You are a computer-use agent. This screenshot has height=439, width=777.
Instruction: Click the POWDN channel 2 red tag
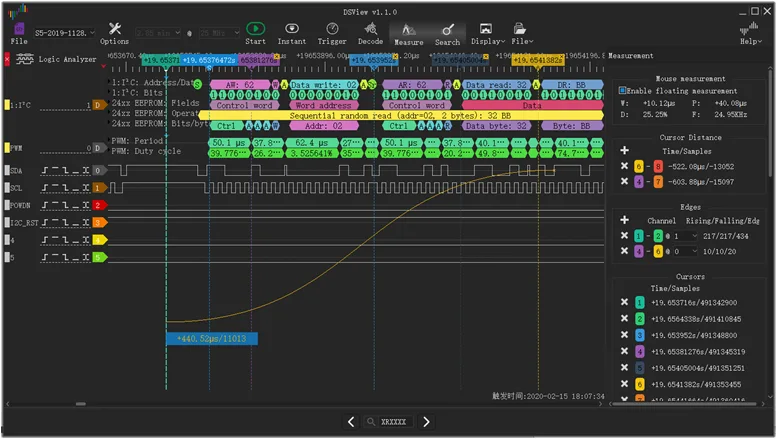[99, 205]
